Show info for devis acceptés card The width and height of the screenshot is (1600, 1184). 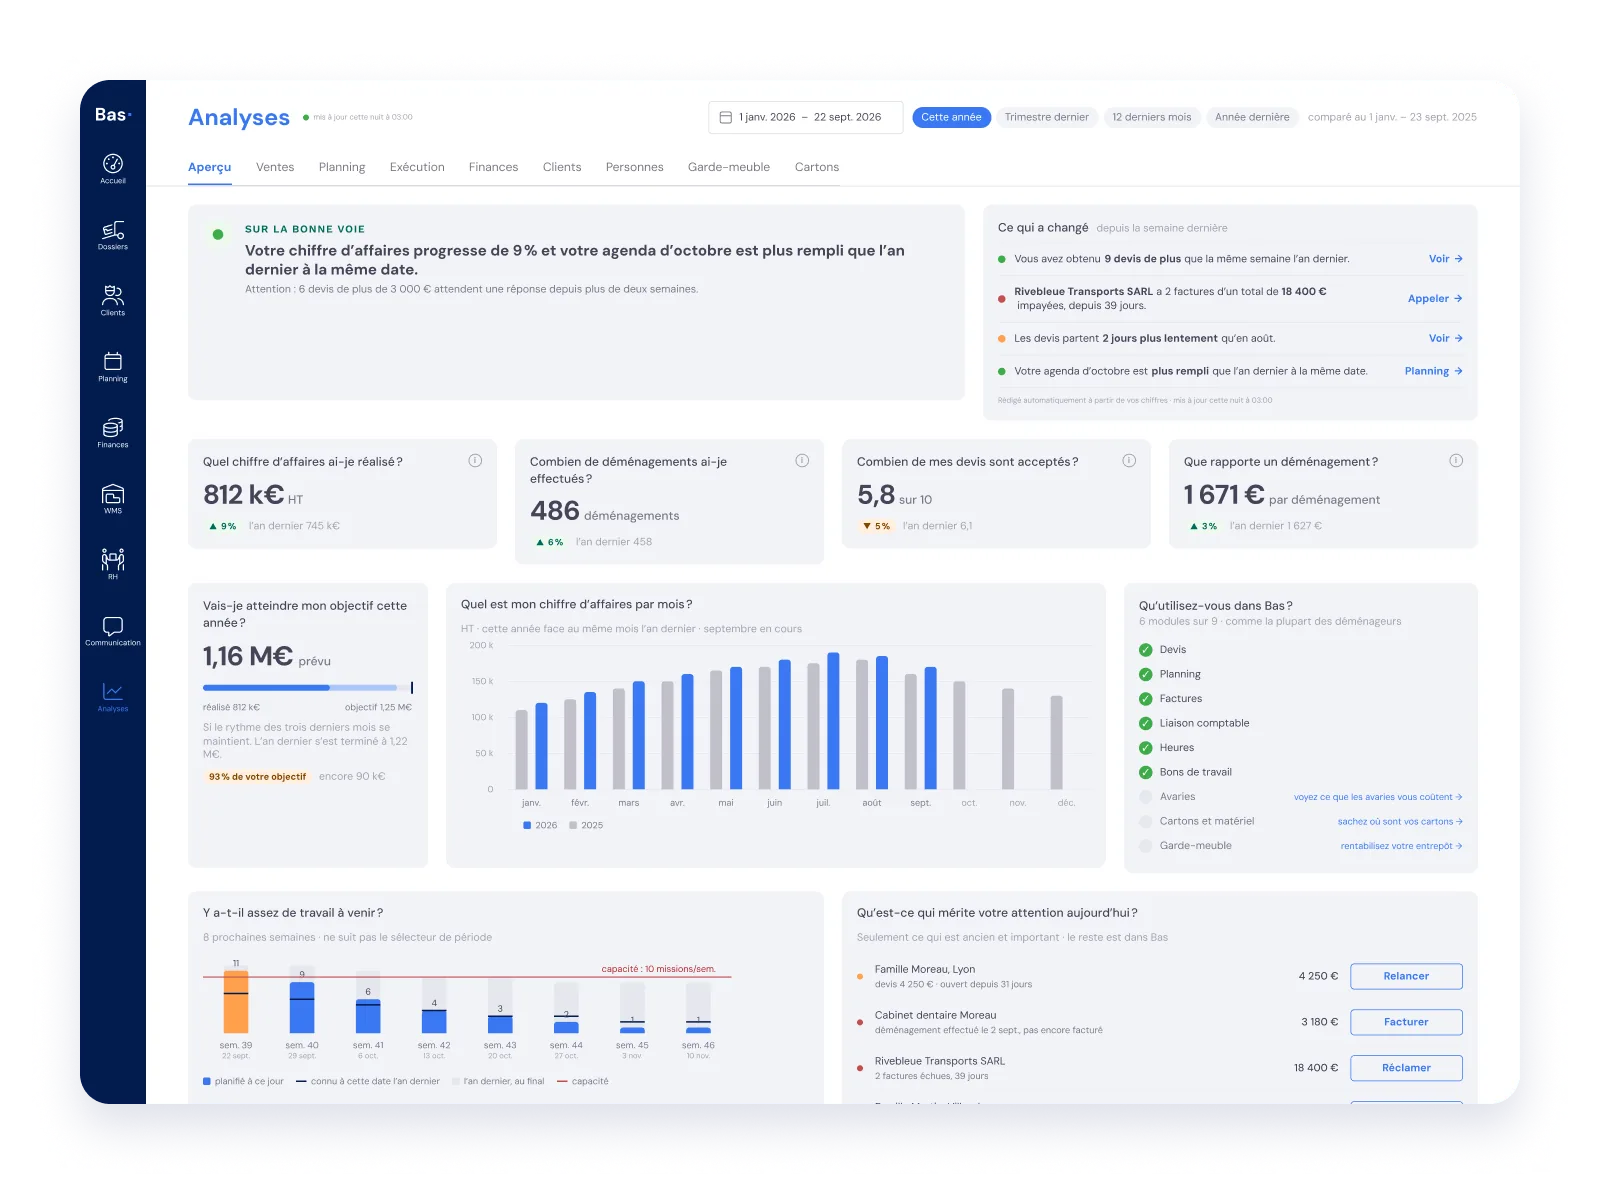pyautogui.click(x=1129, y=461)
